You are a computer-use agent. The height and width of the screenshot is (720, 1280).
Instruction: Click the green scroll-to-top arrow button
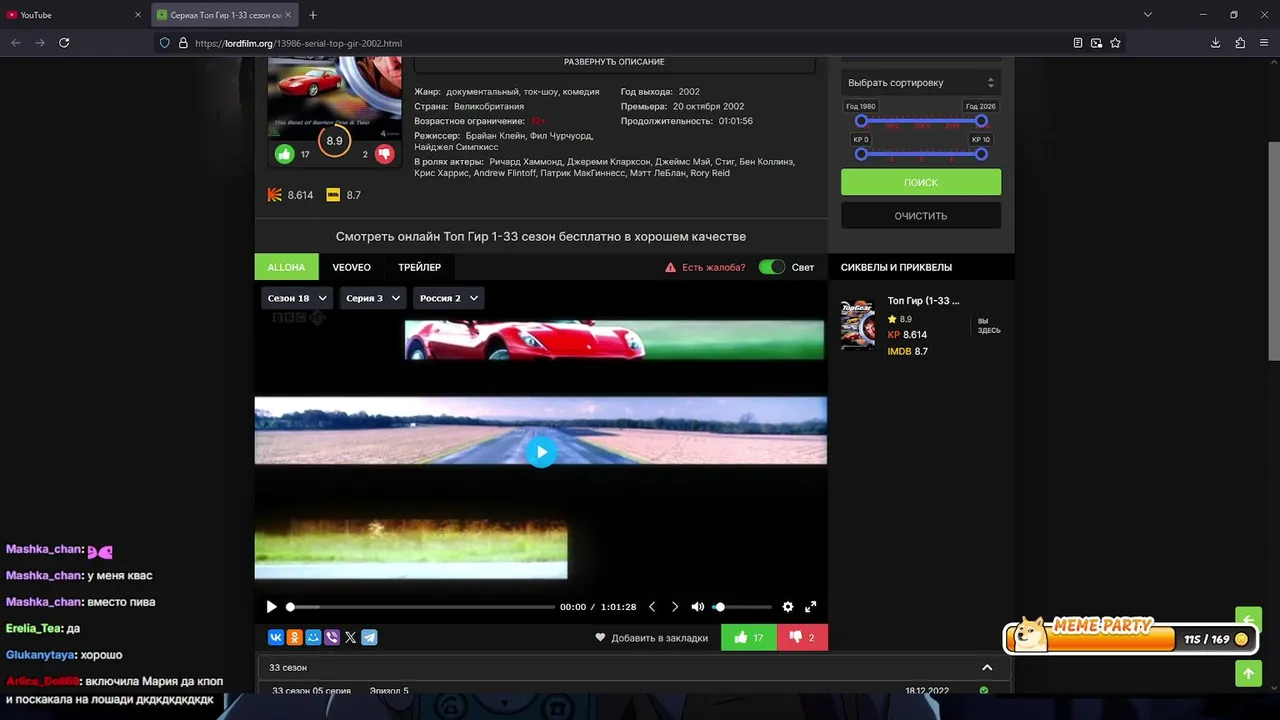tap(1248, 673)
